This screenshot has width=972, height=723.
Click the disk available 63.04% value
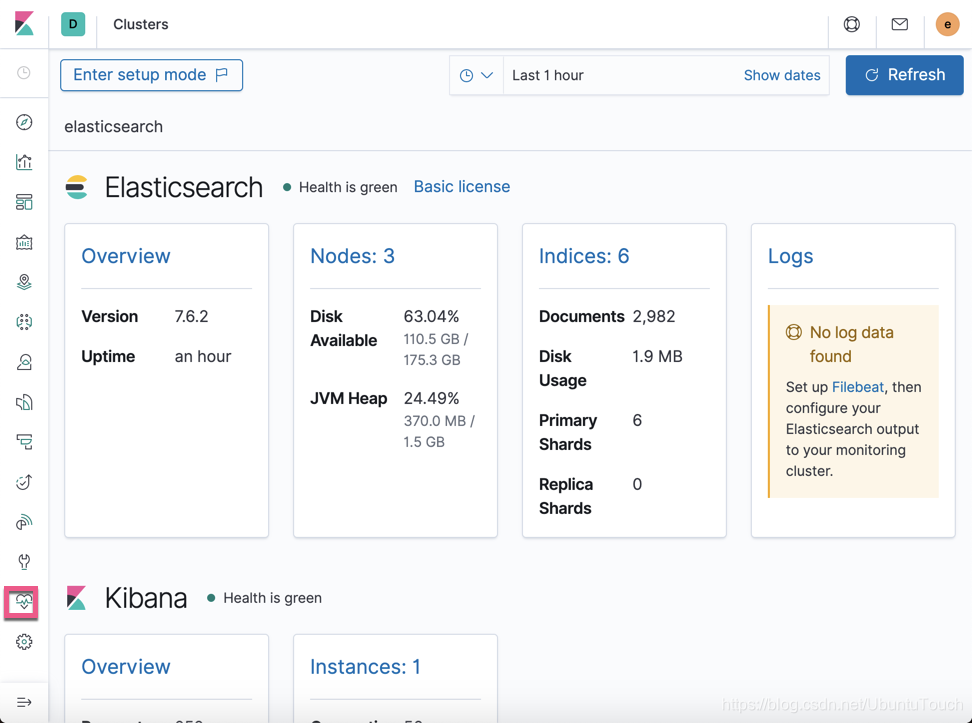[x=431, y=316]
